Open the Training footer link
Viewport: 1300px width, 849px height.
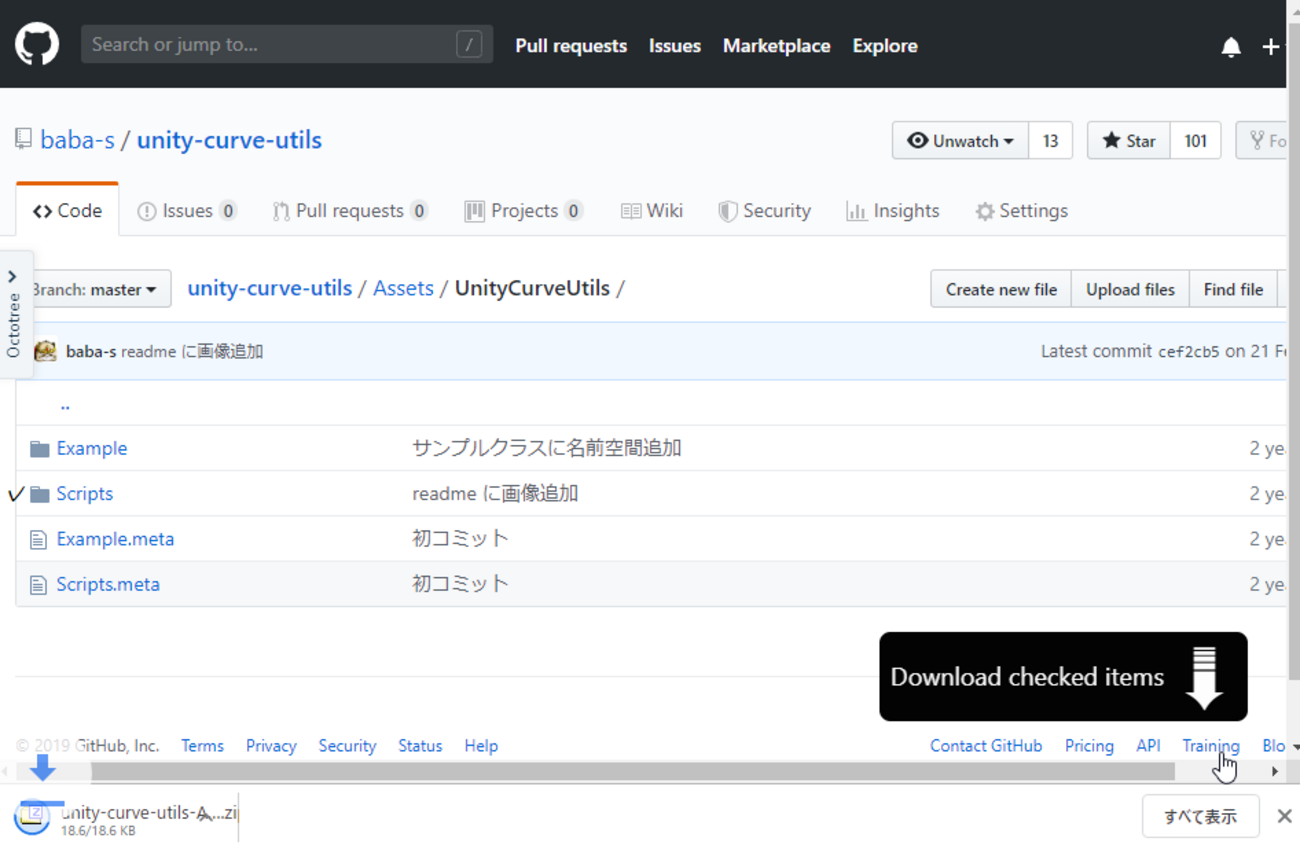click(1211, 745)
